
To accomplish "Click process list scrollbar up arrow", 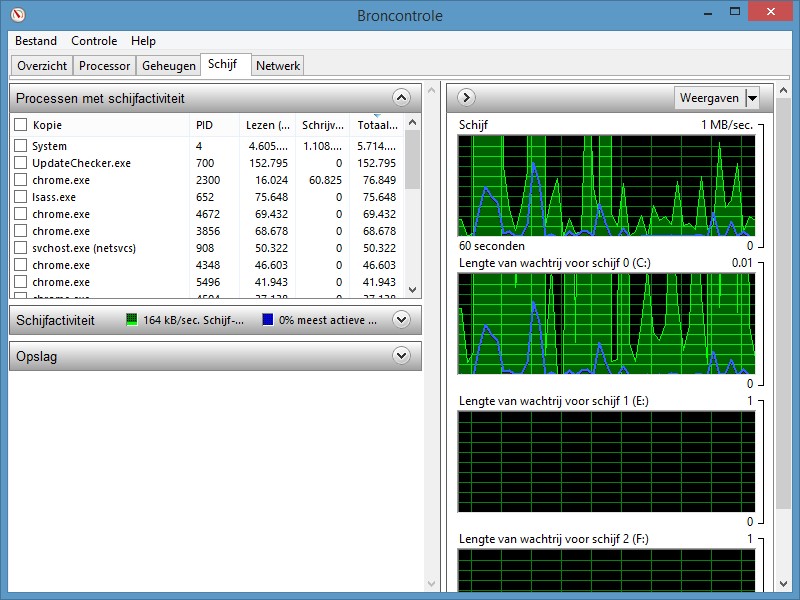I will pyautogui.click(x=413, y=122).
